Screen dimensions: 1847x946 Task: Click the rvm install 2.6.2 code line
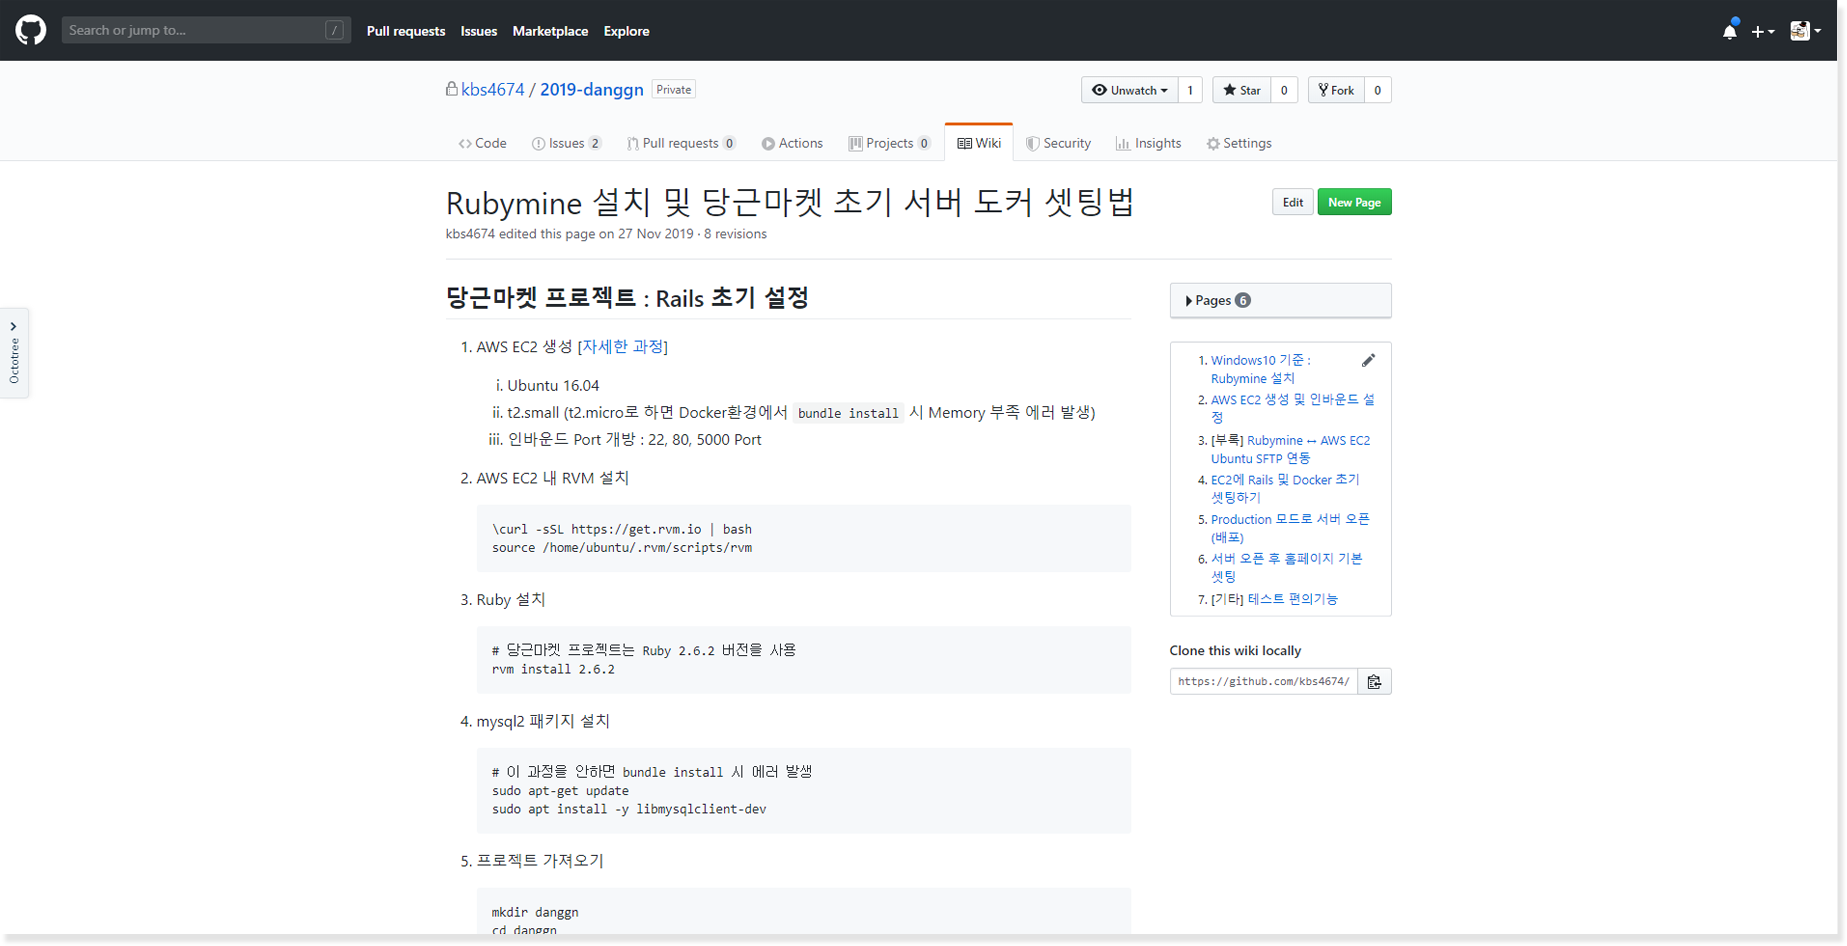553,669
